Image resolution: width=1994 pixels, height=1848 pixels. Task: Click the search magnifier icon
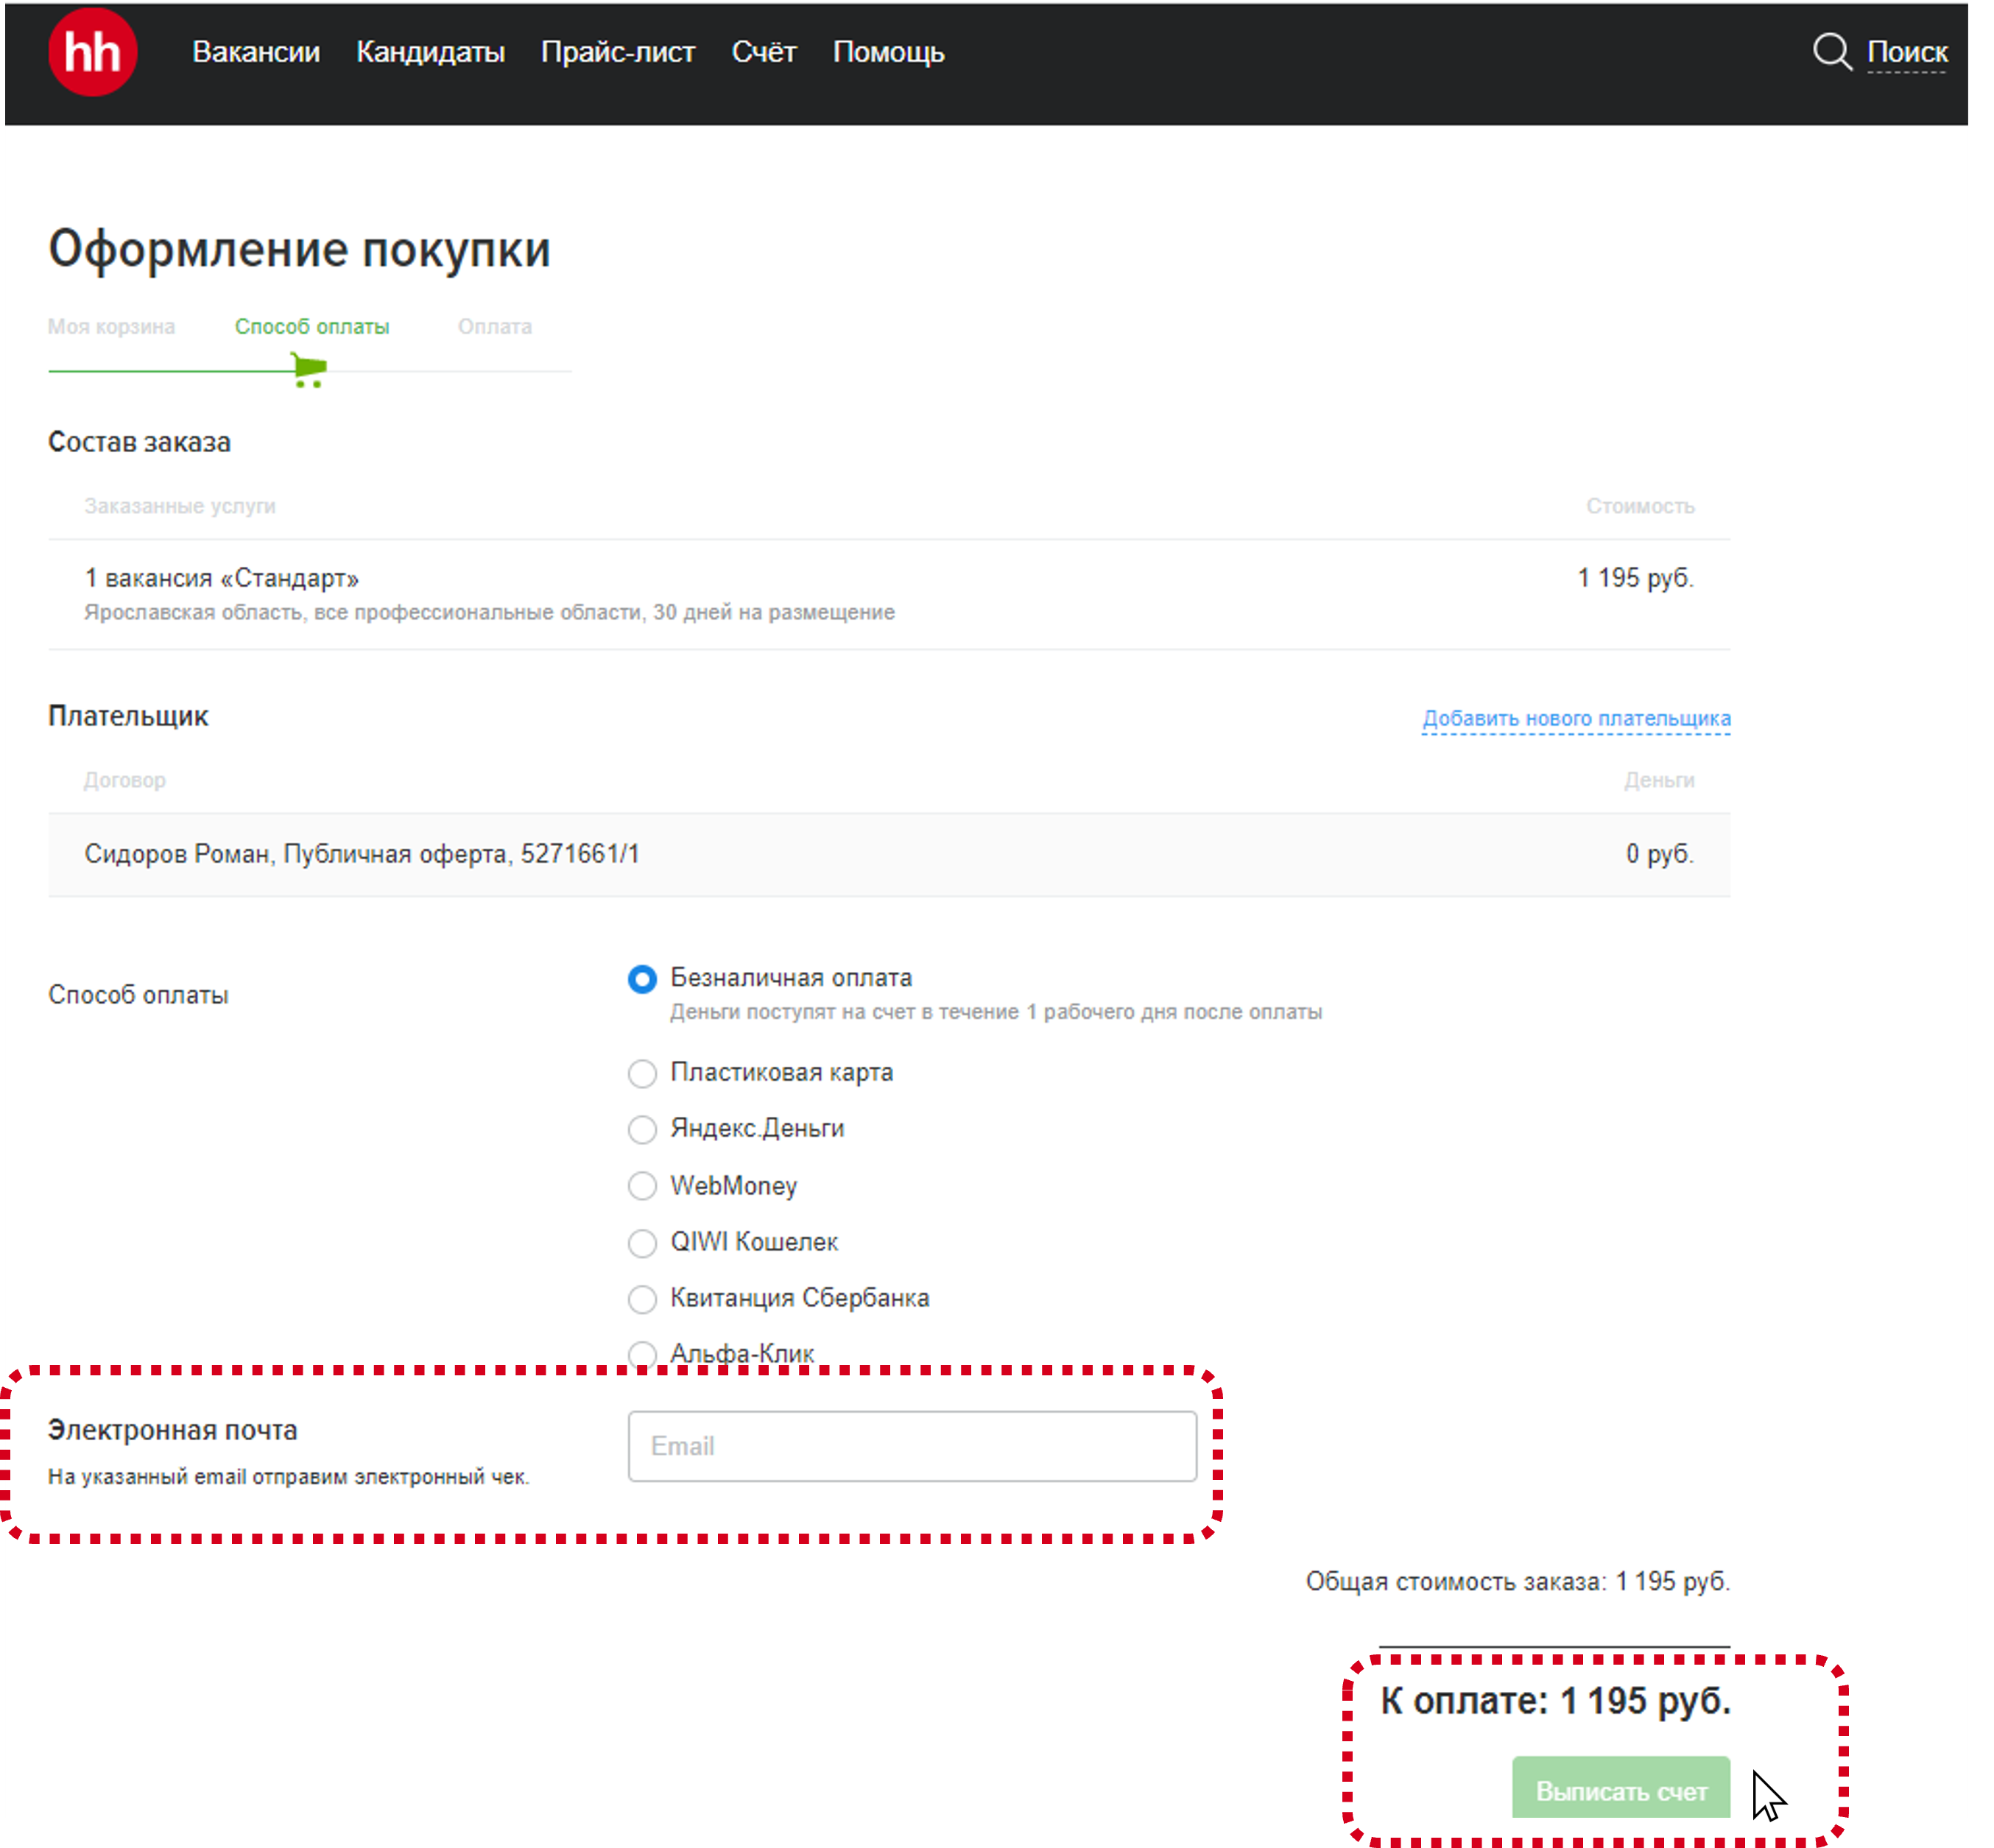(1832, 52)
